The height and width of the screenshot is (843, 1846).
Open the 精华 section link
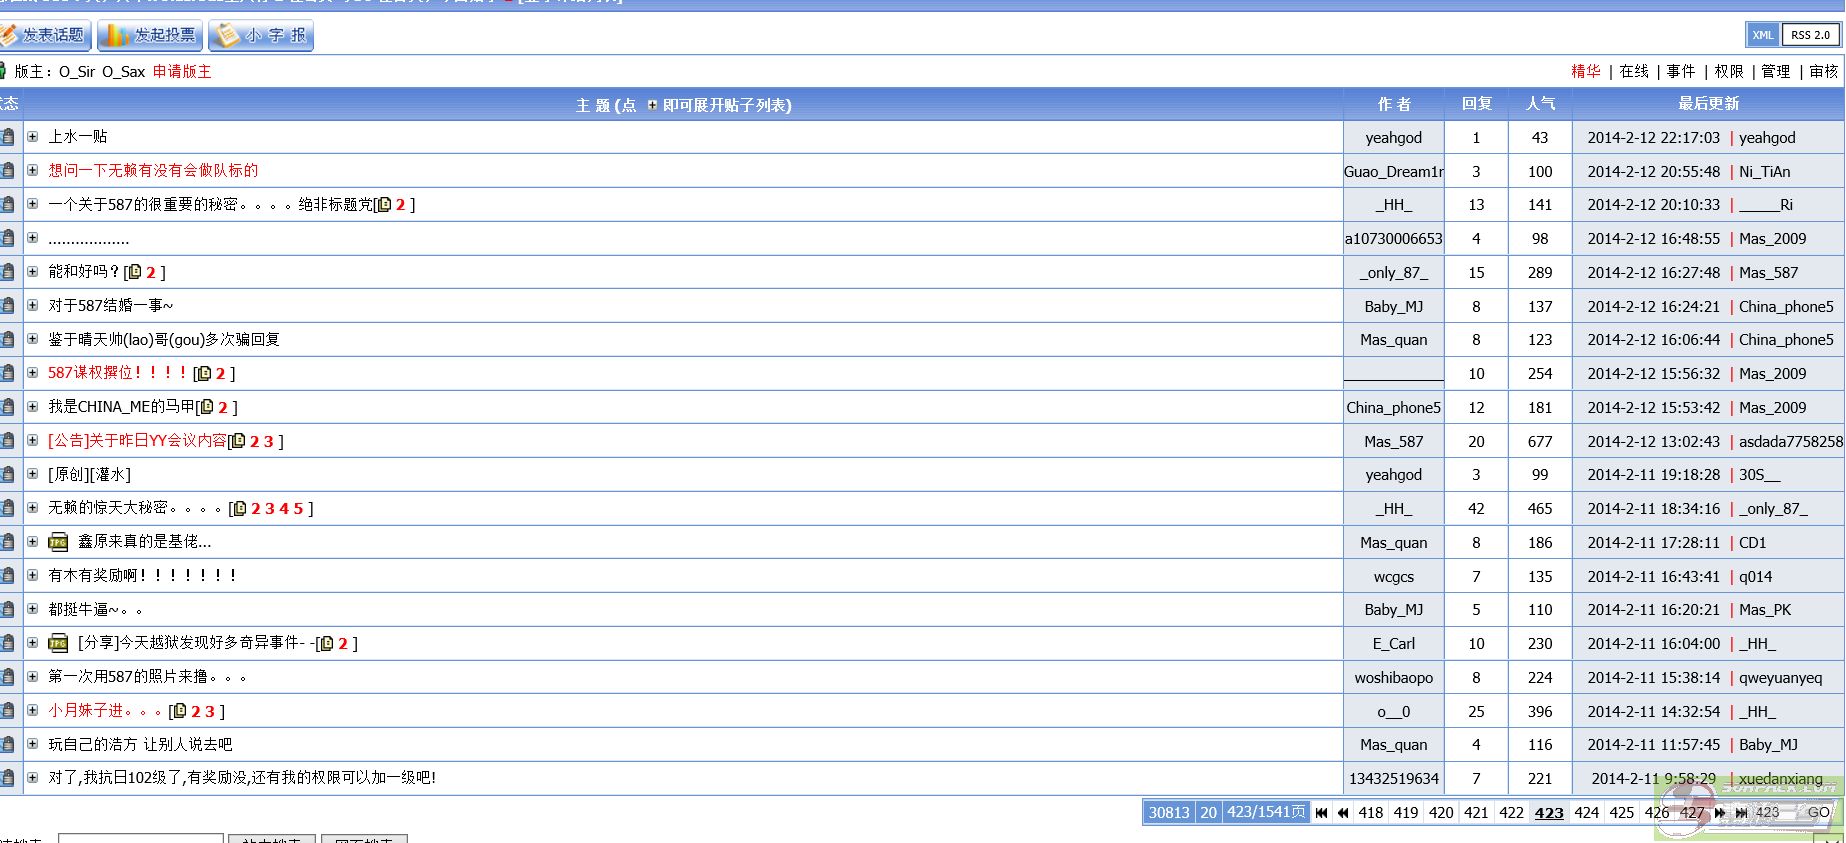coord(1585,71)
